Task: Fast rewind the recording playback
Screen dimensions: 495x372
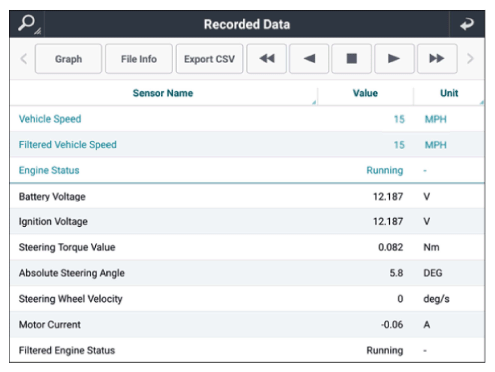Action: (266, 59)
